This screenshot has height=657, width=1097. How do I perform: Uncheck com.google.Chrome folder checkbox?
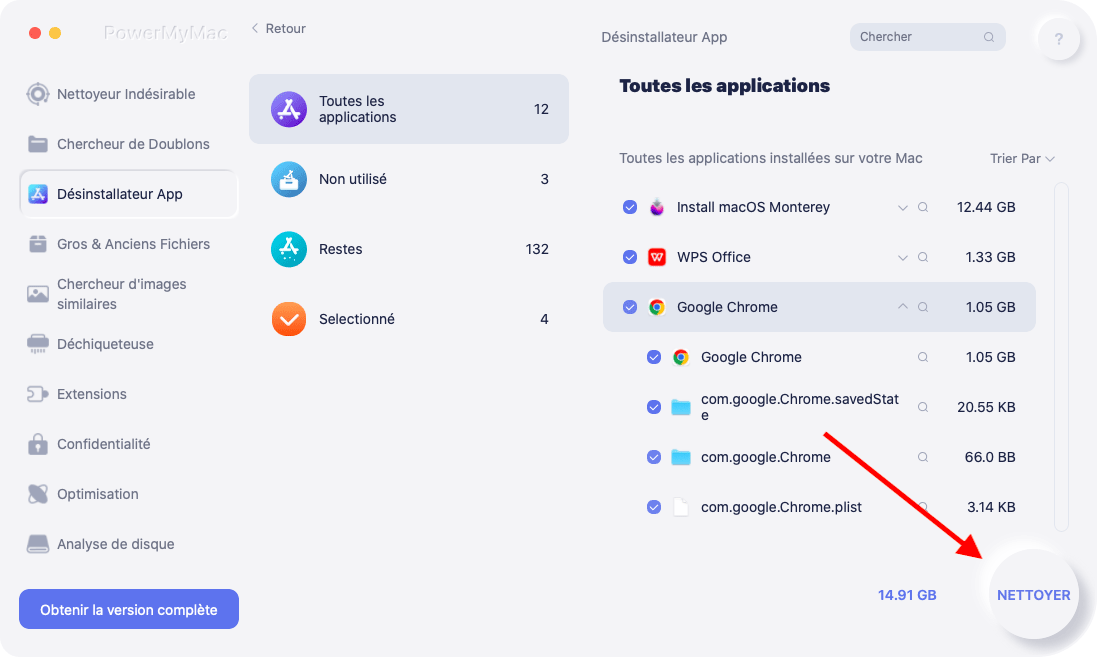pyautogui.click(x=653, y=457)
